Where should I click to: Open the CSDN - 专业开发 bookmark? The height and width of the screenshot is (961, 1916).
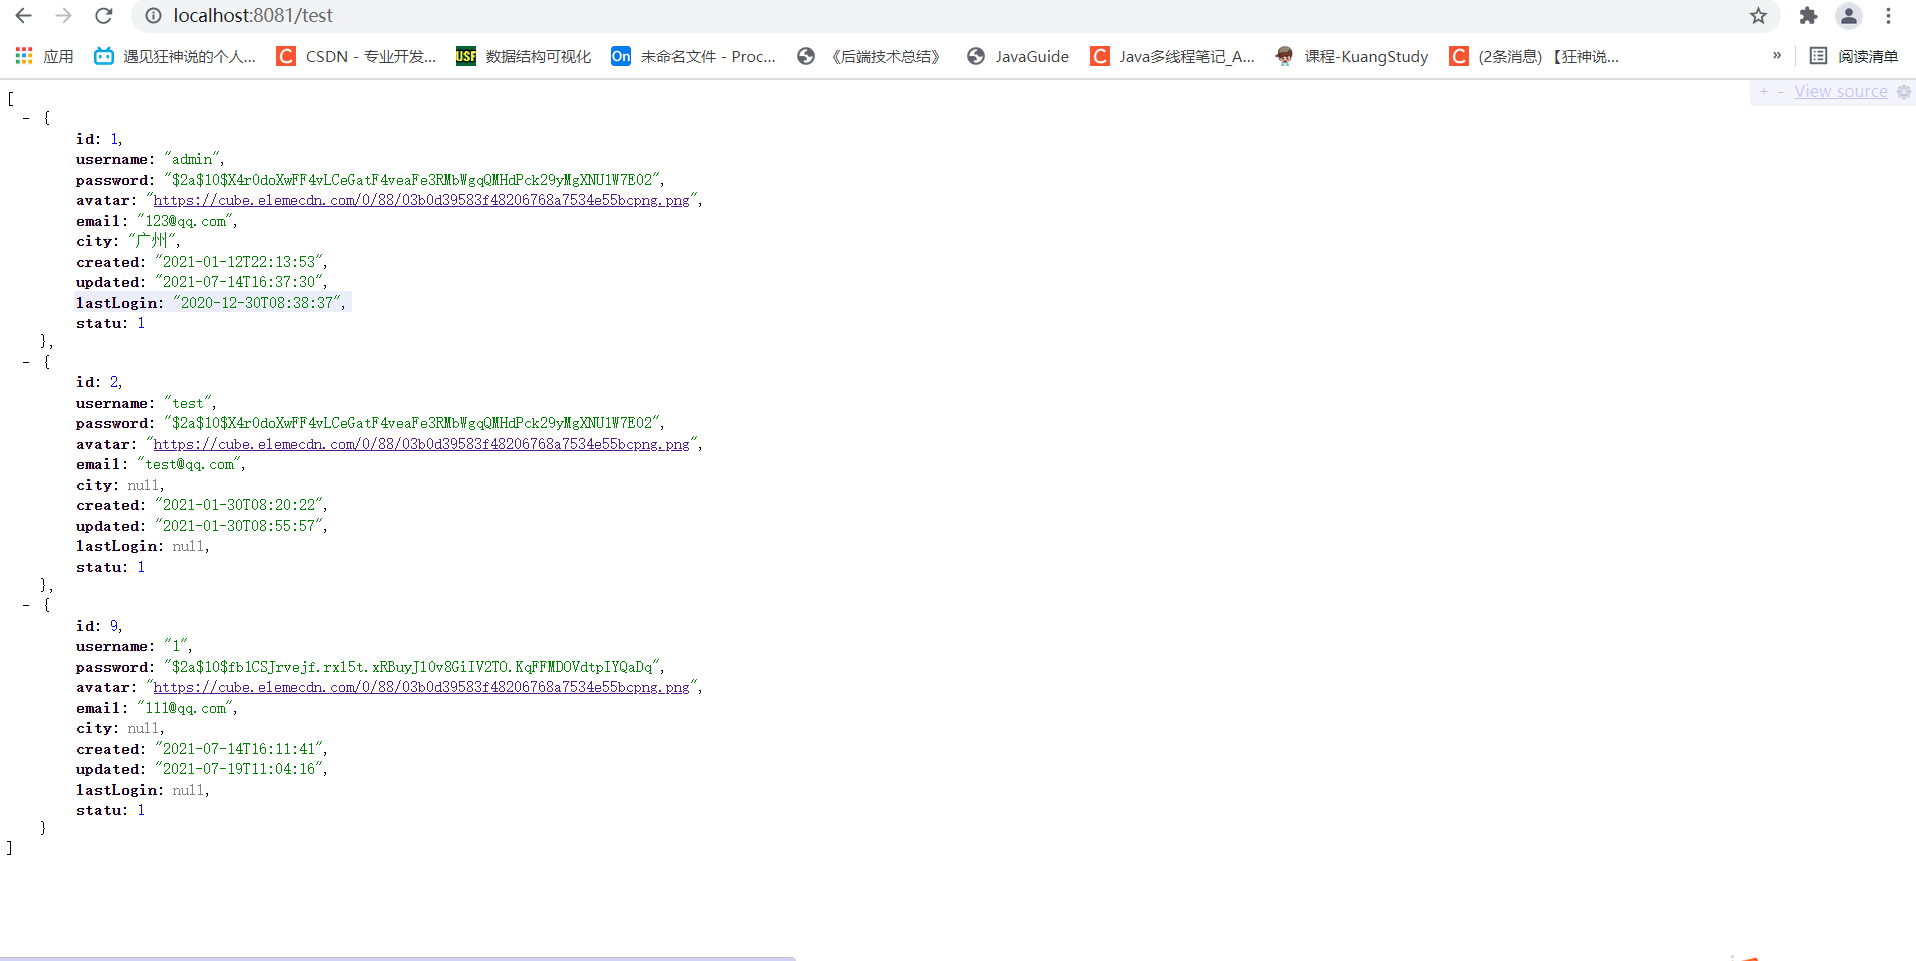357,56
